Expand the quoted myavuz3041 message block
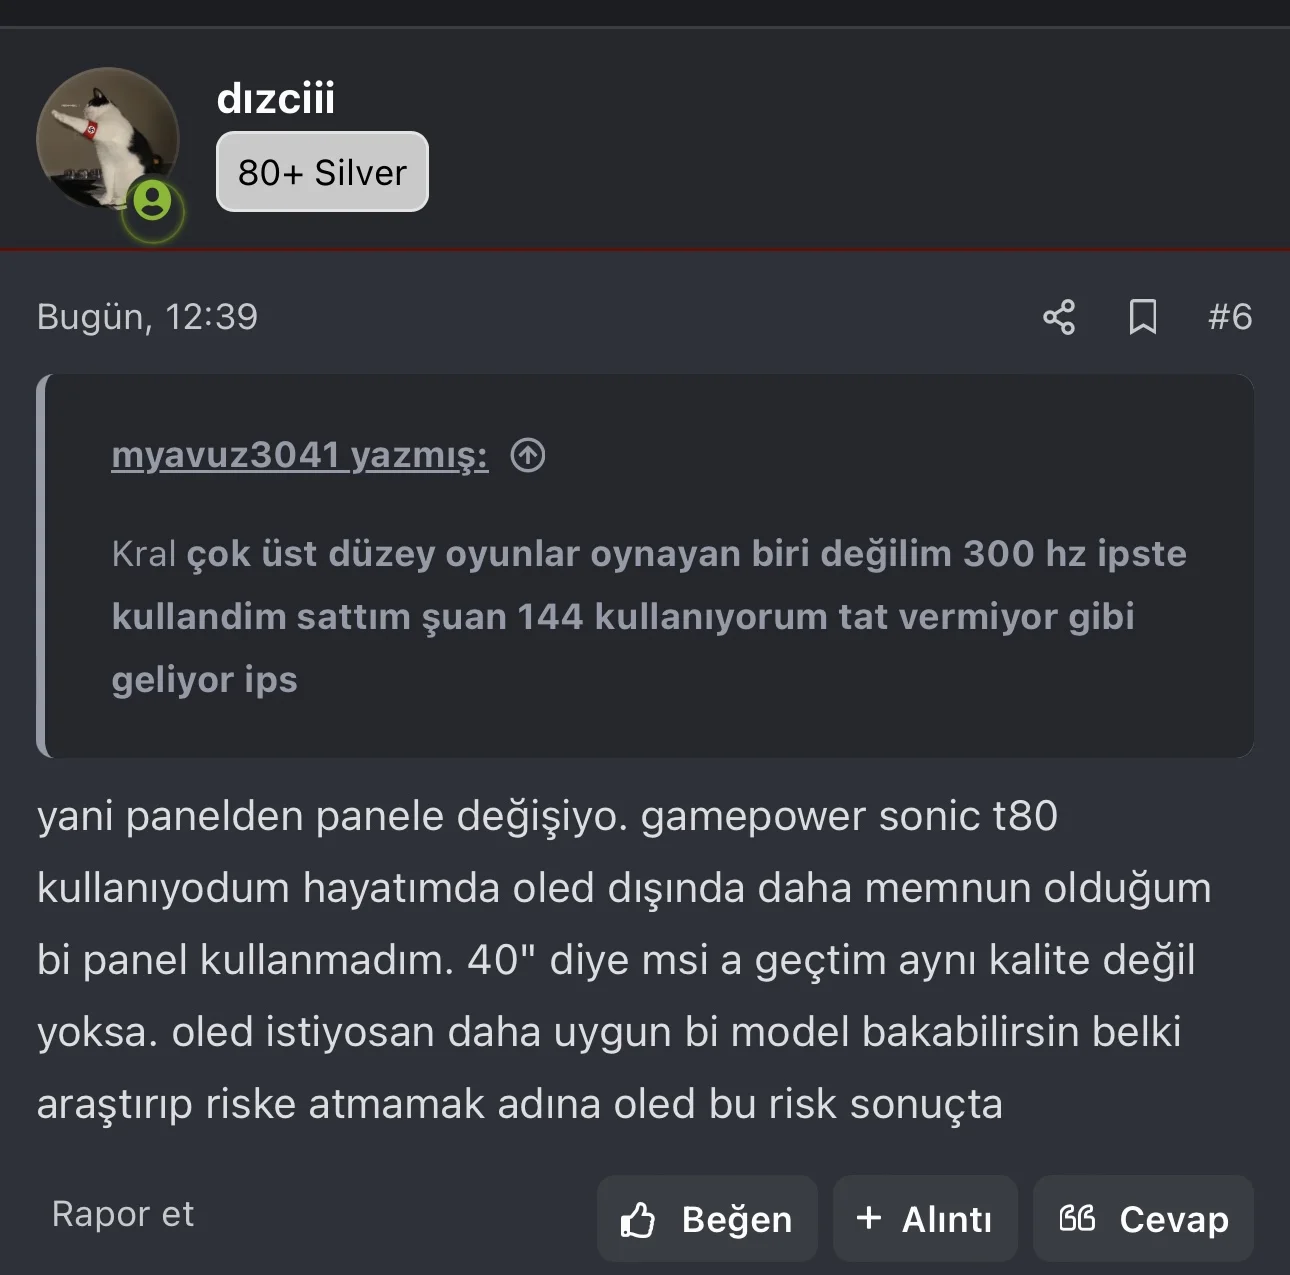 click(645, 566)
